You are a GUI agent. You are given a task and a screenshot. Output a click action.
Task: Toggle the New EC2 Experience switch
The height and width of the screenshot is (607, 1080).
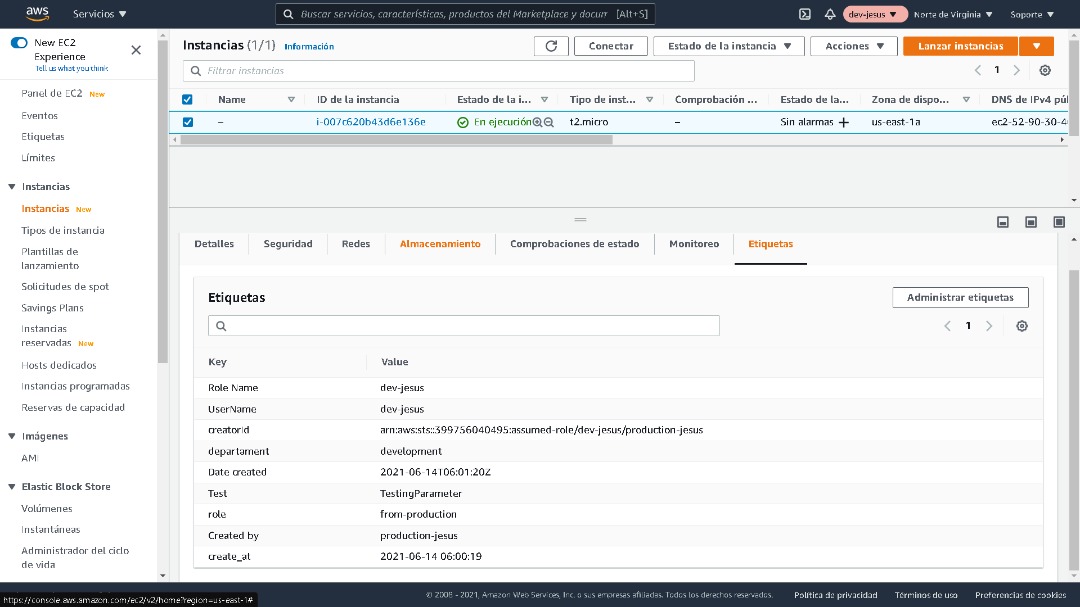tap(19, 43)
